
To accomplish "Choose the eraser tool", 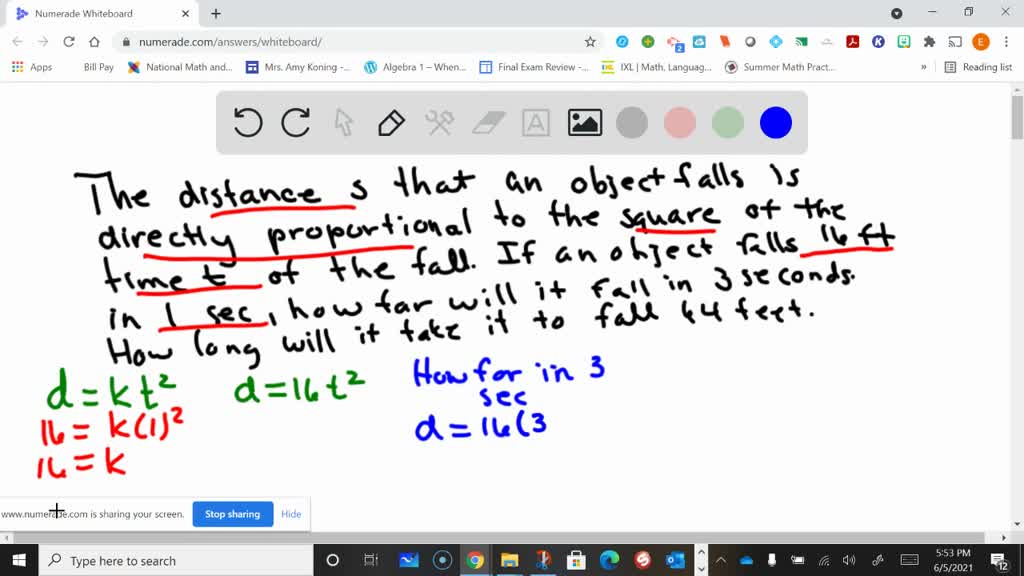I will [x=488, y=123].
